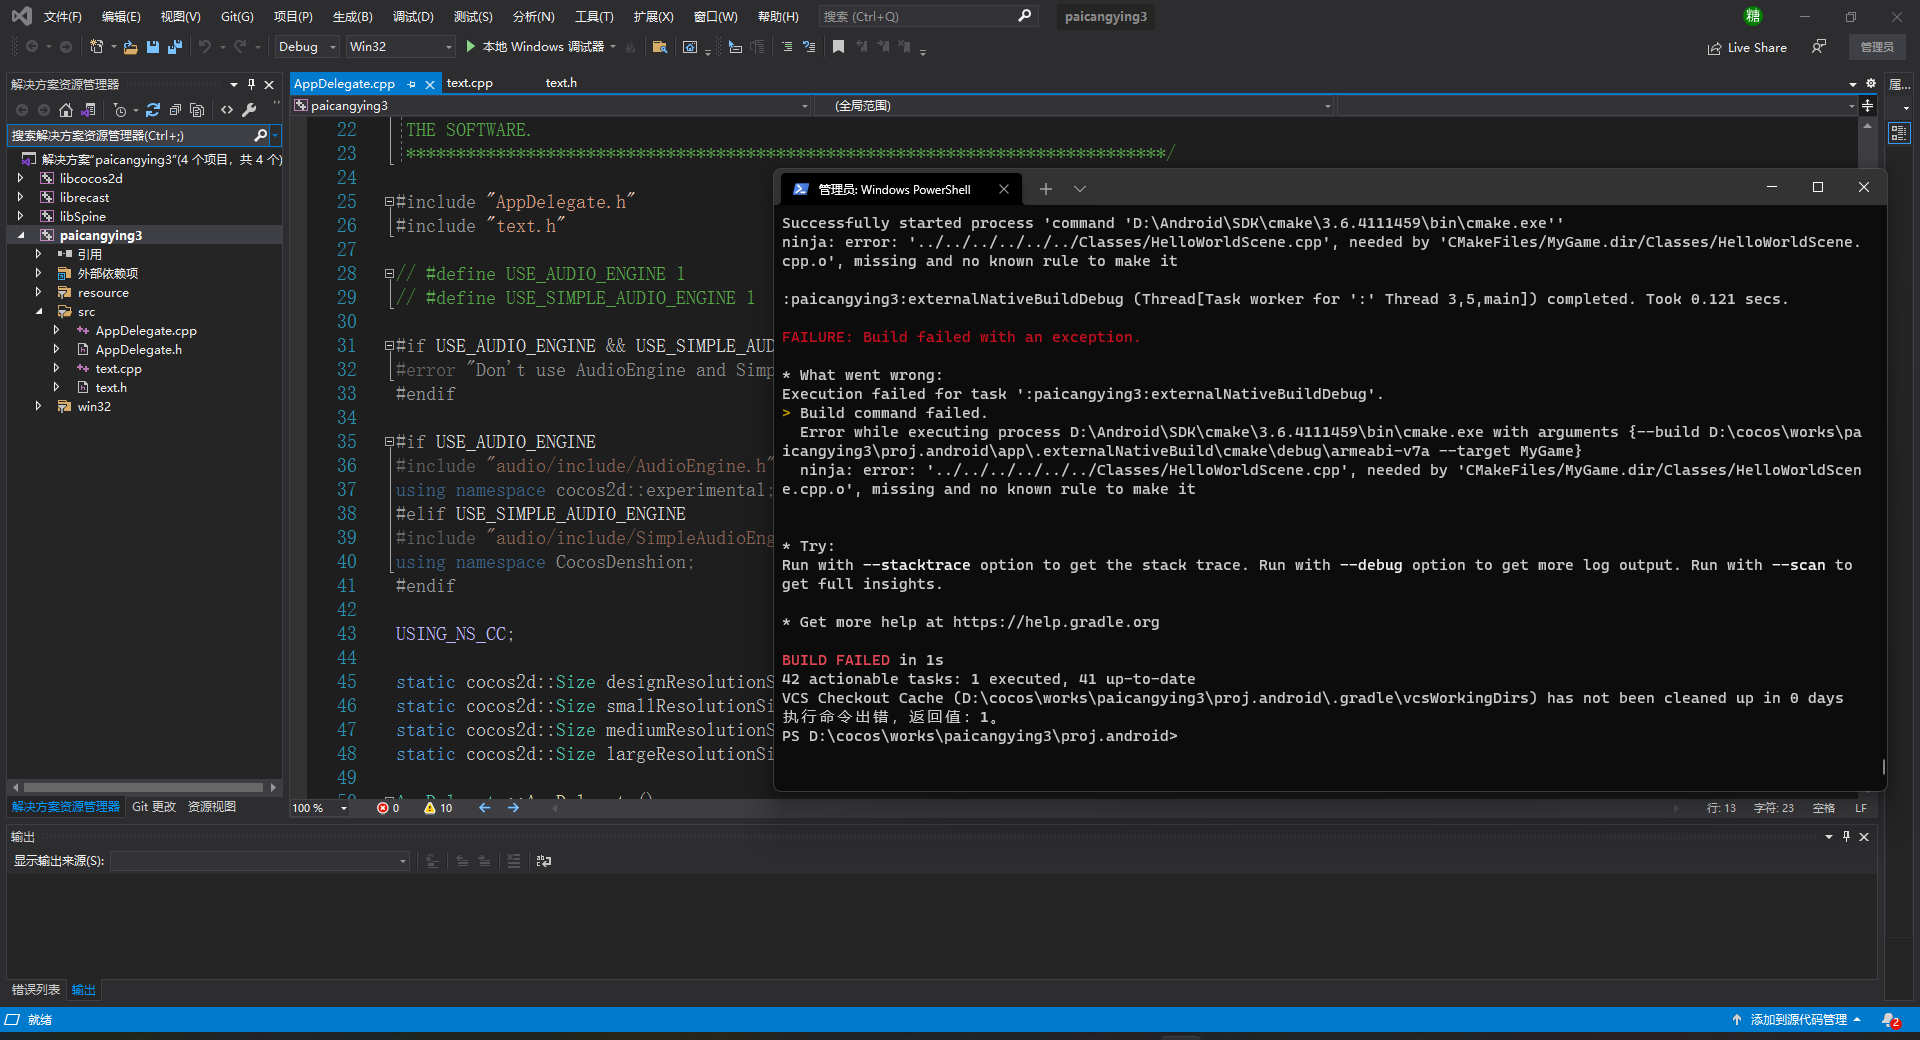Open Properties via the wrench icon
The image size is (1920, 1040).
click(x=250, y=110)
